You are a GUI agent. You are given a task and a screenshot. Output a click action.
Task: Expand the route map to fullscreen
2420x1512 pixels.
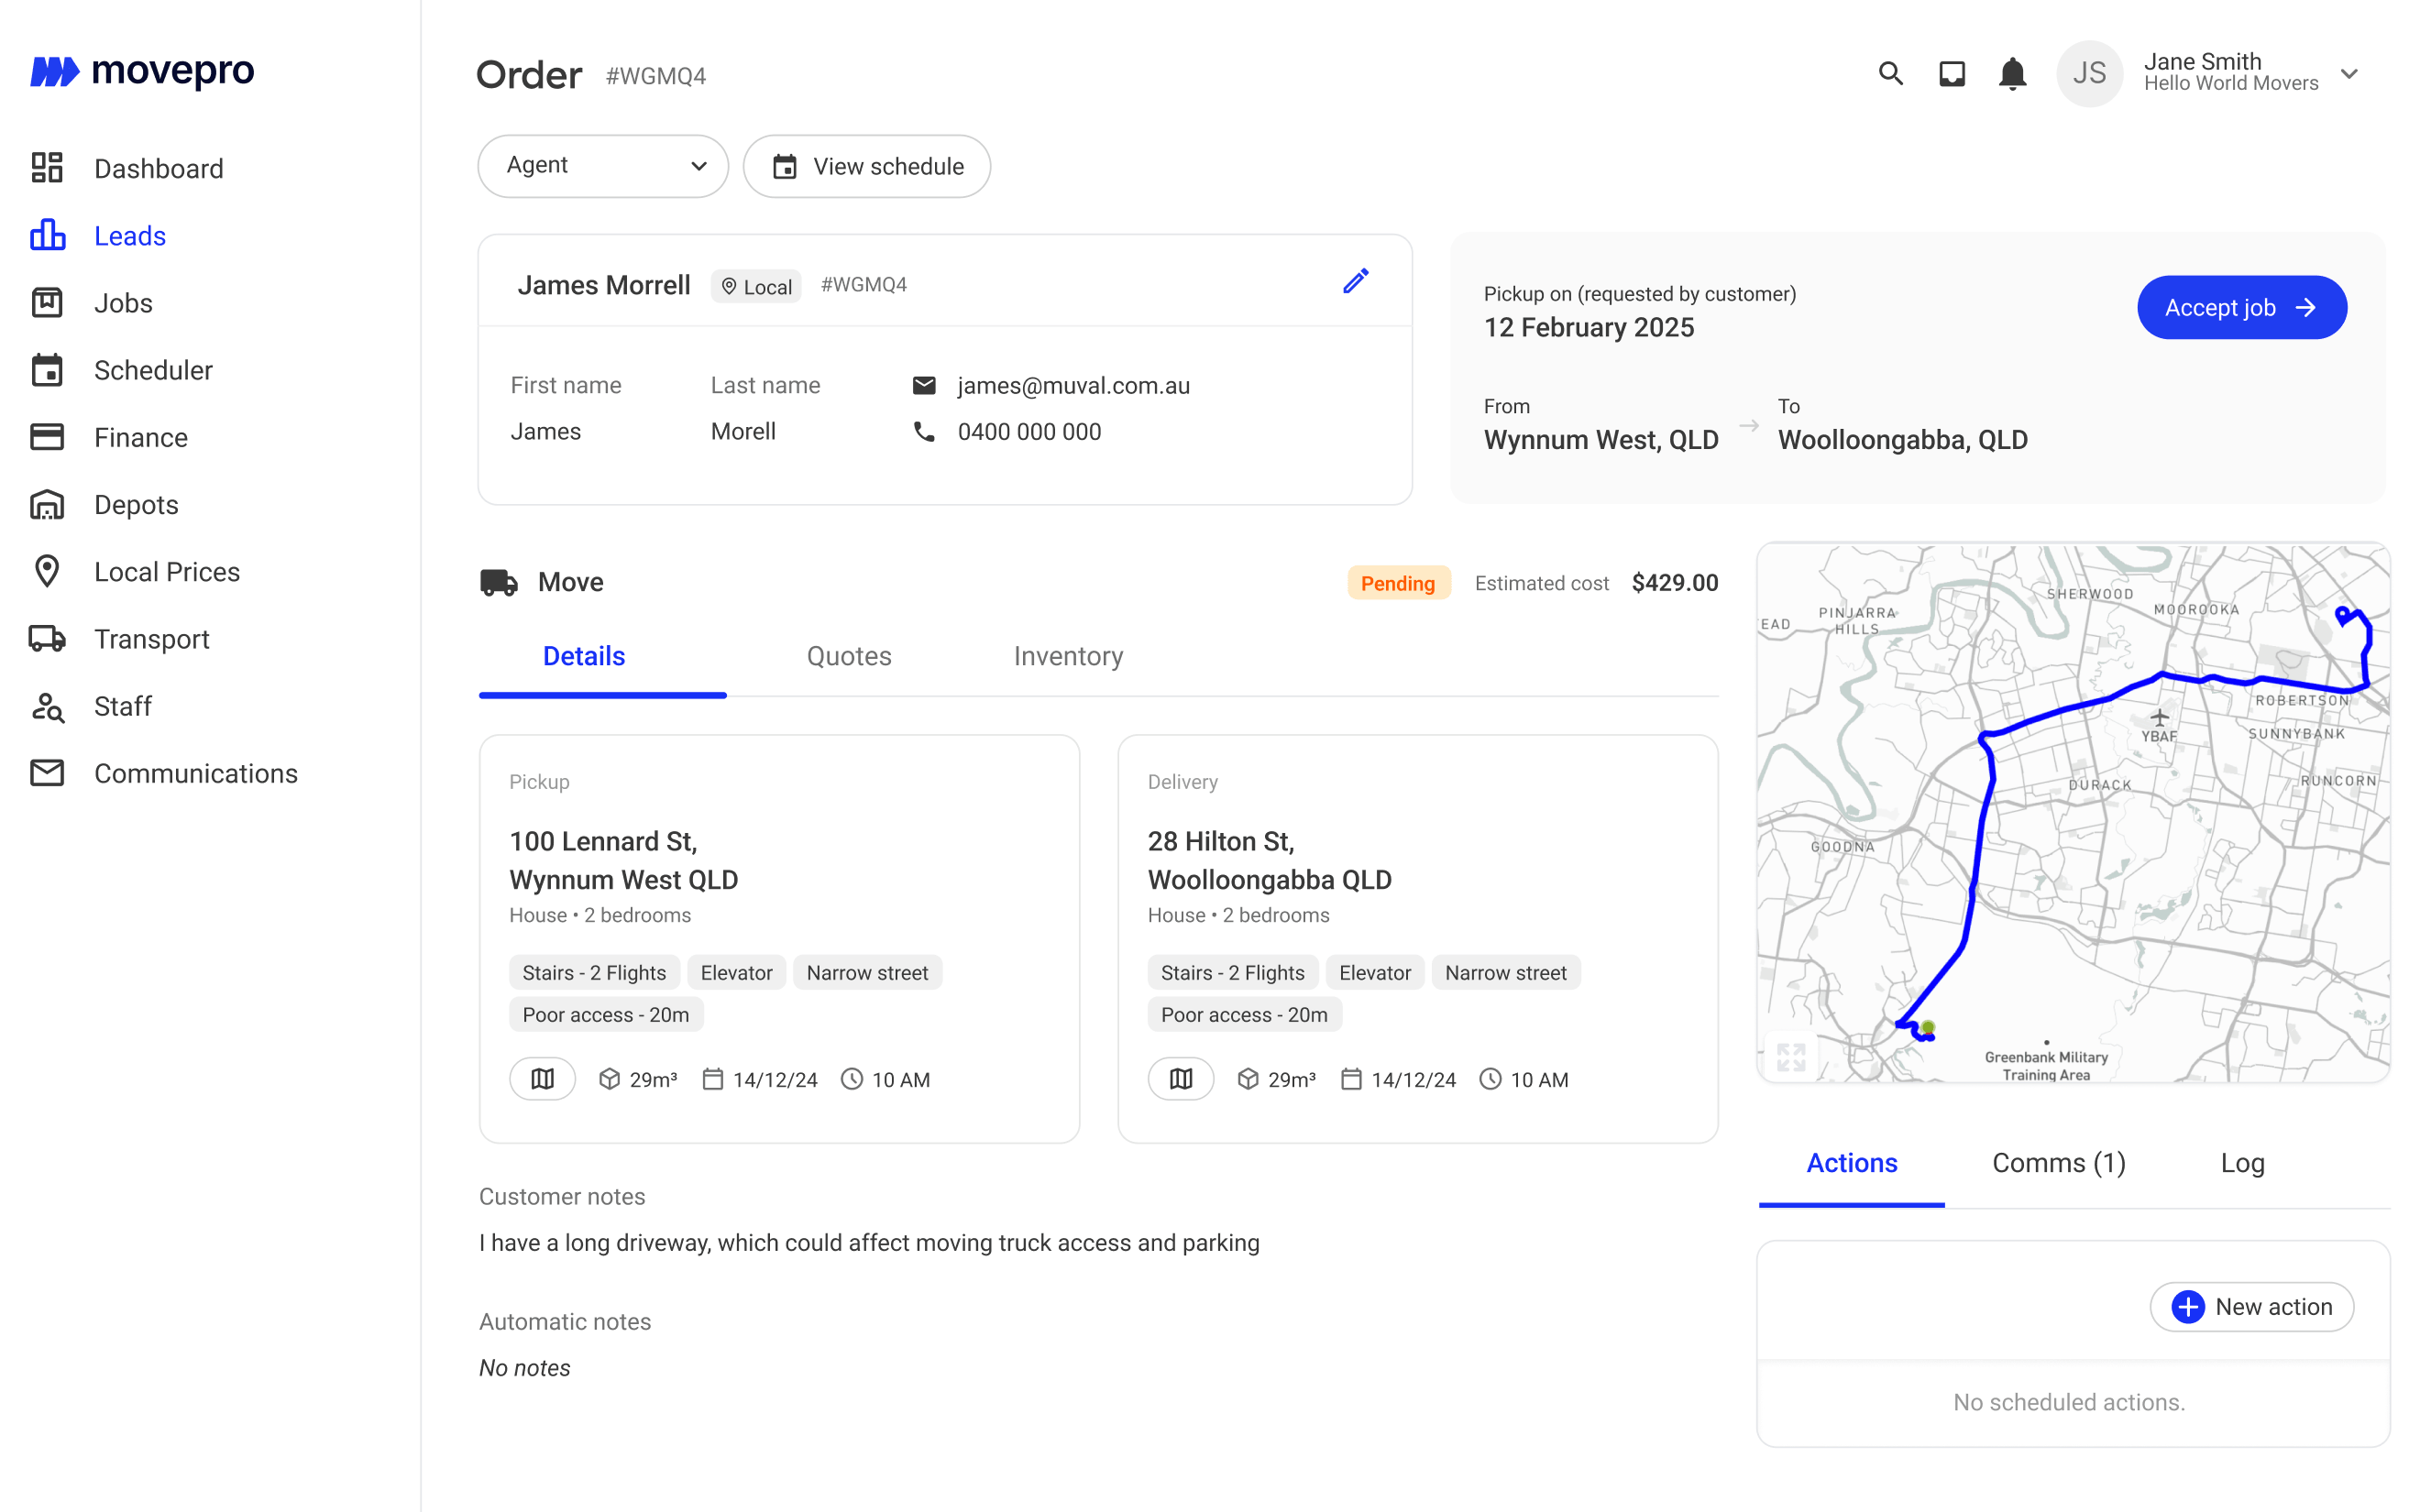tap(1791, 1055)
